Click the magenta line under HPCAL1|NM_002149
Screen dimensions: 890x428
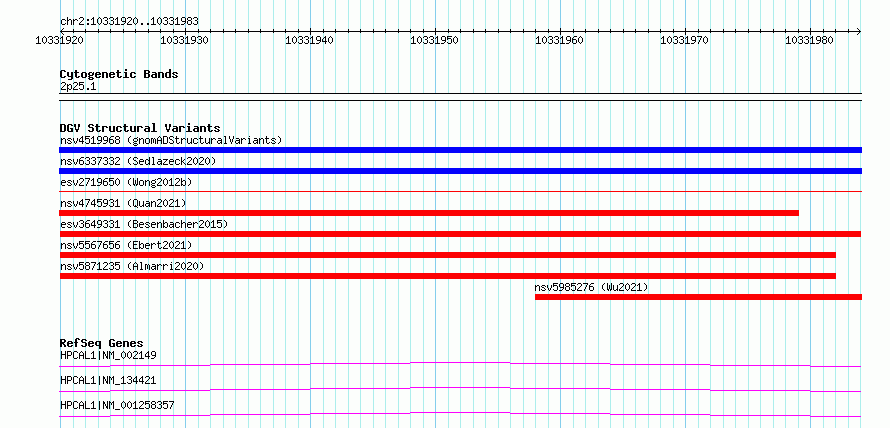[460, 364]
